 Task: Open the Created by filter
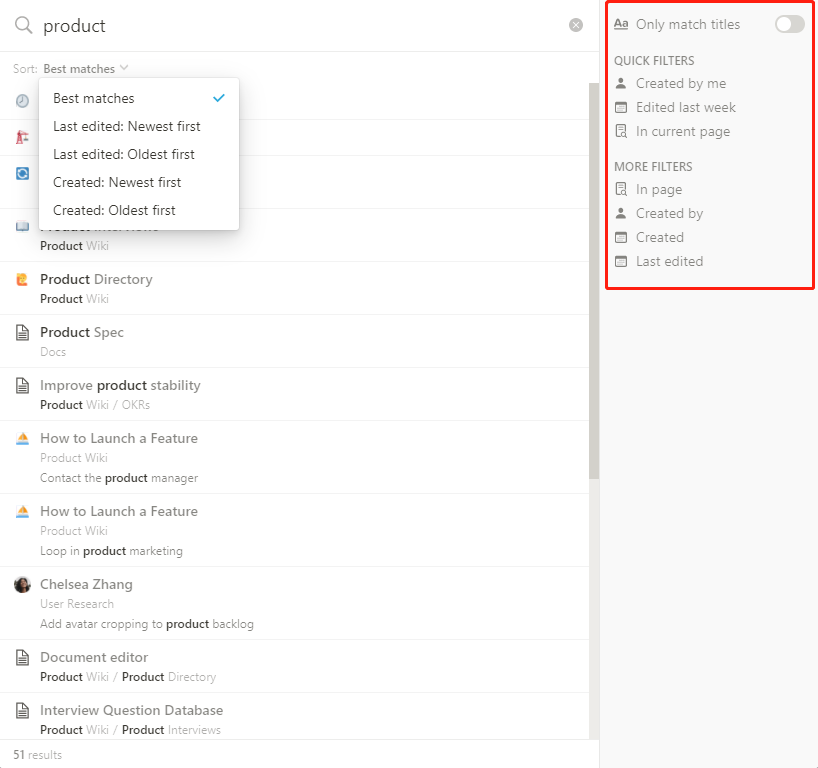point(658,213)
